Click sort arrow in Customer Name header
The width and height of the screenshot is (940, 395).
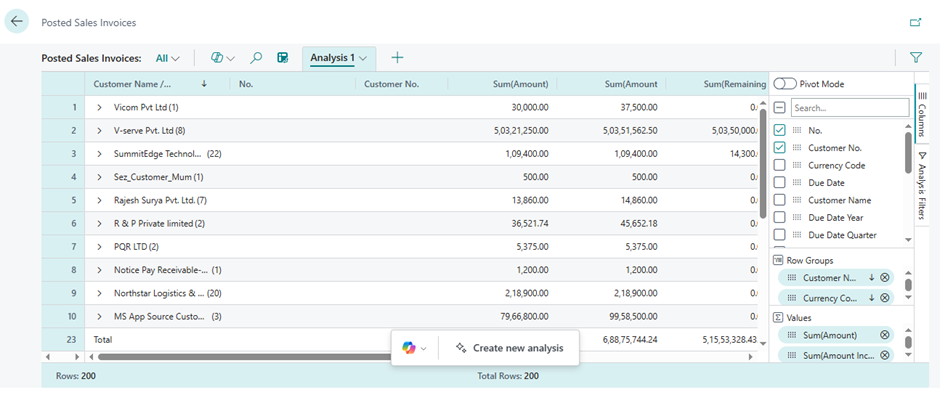pyautogui.click(x=204, y=85)
